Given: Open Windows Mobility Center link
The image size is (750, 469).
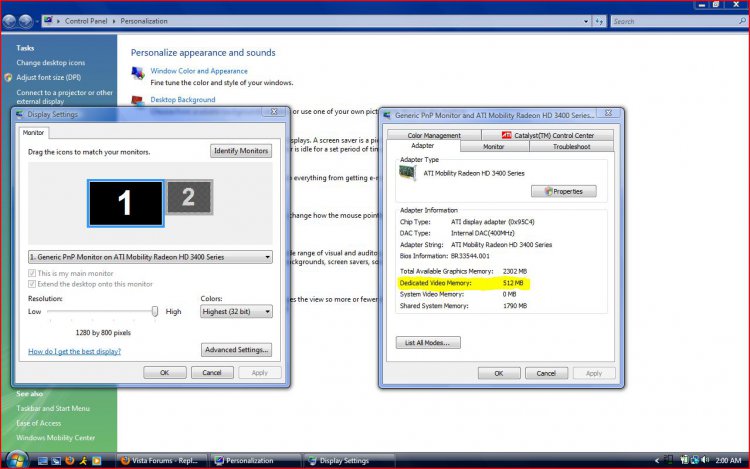Looking at the screenshot, I should (x=55, y=437).
